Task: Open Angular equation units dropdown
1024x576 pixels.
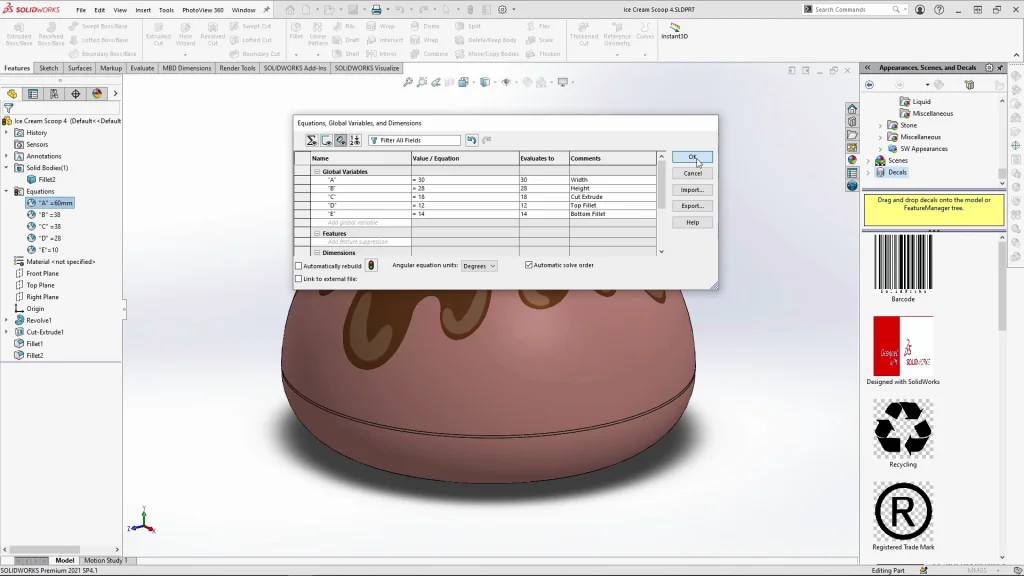Action: coord(479,266)
